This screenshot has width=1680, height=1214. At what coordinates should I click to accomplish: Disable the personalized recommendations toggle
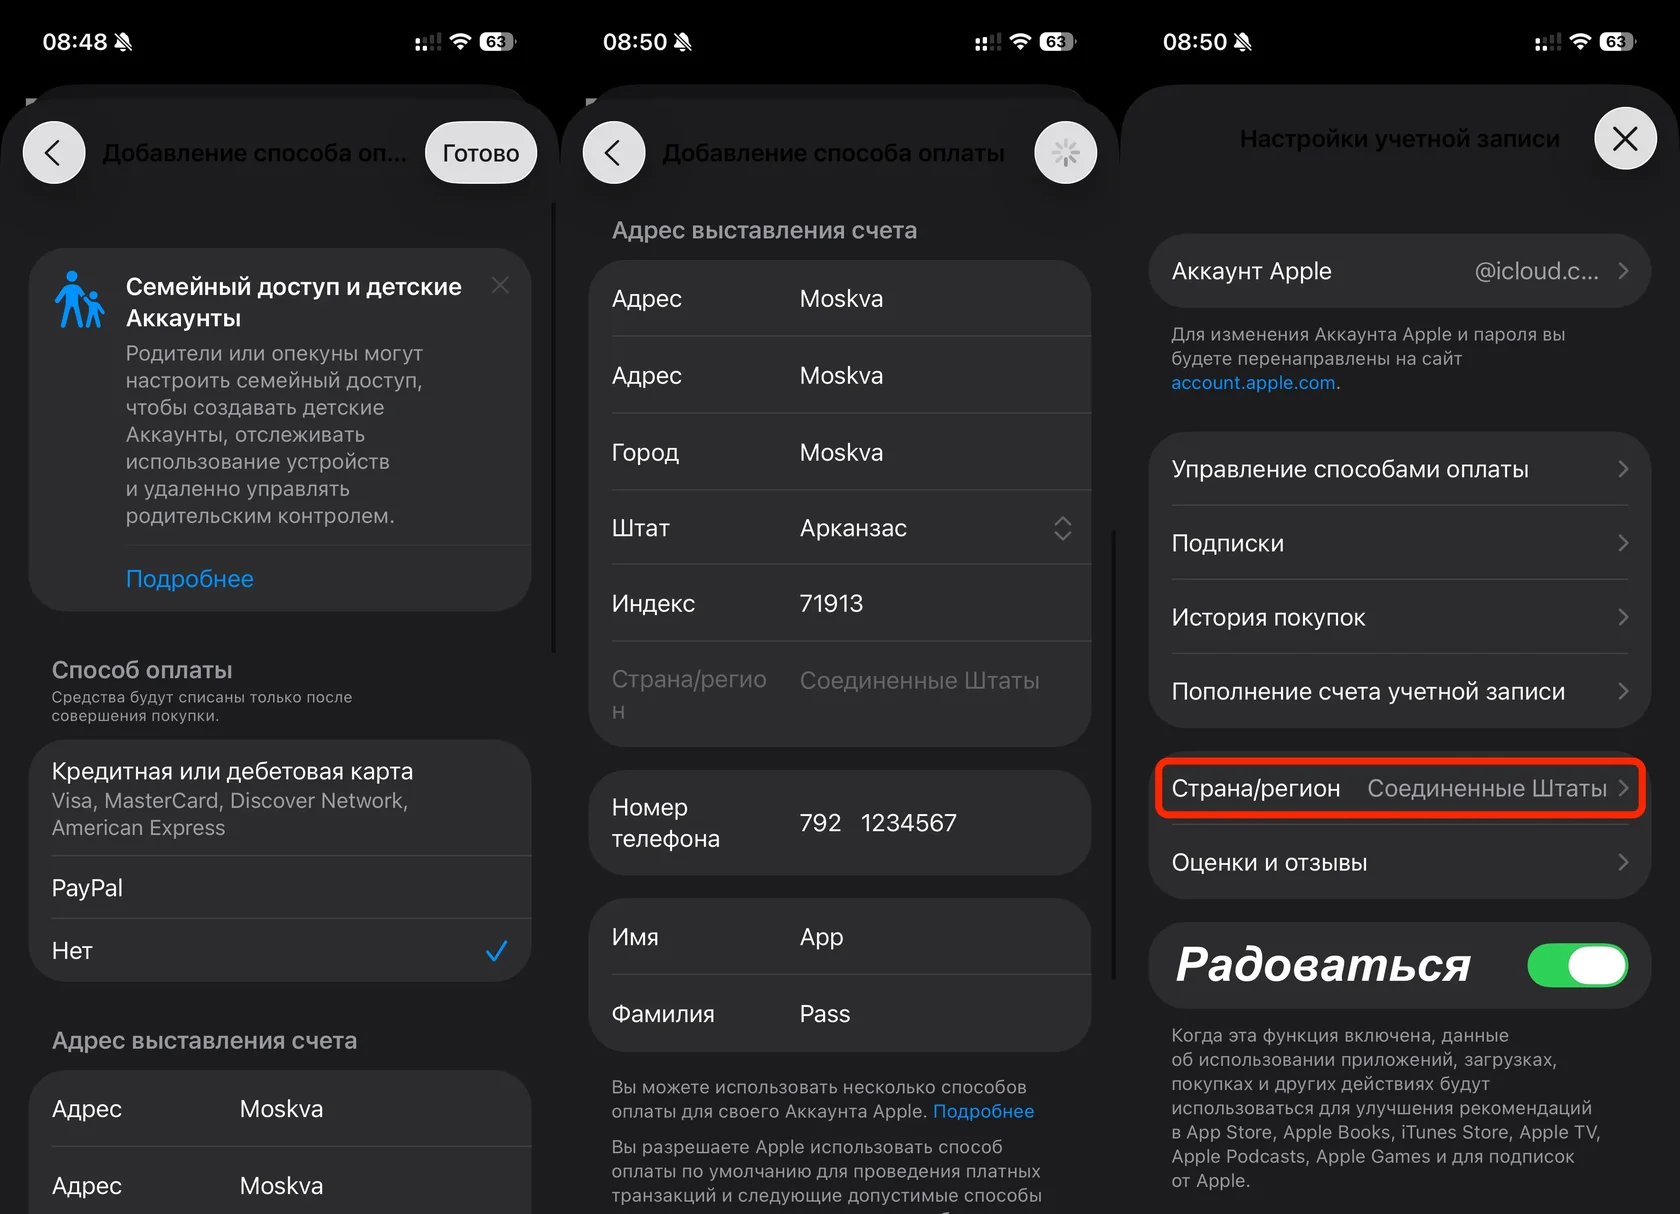click(1577, 965)
